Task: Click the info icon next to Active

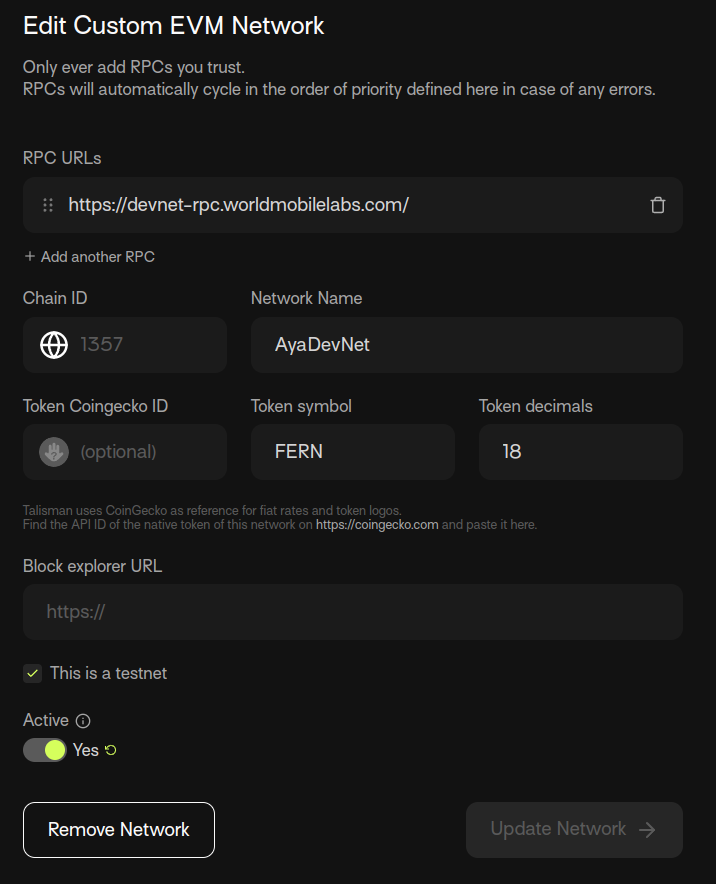Action: [83, 721]
